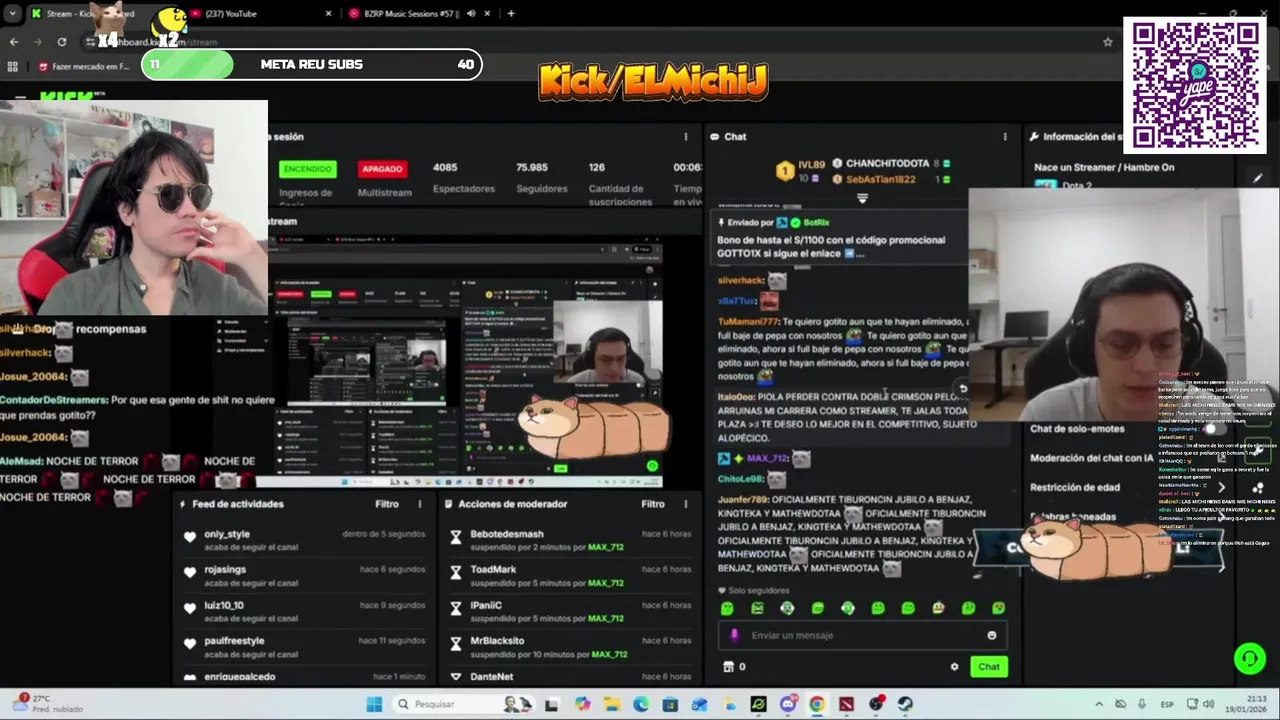Open the Windows Start menu

pos(374,704)
